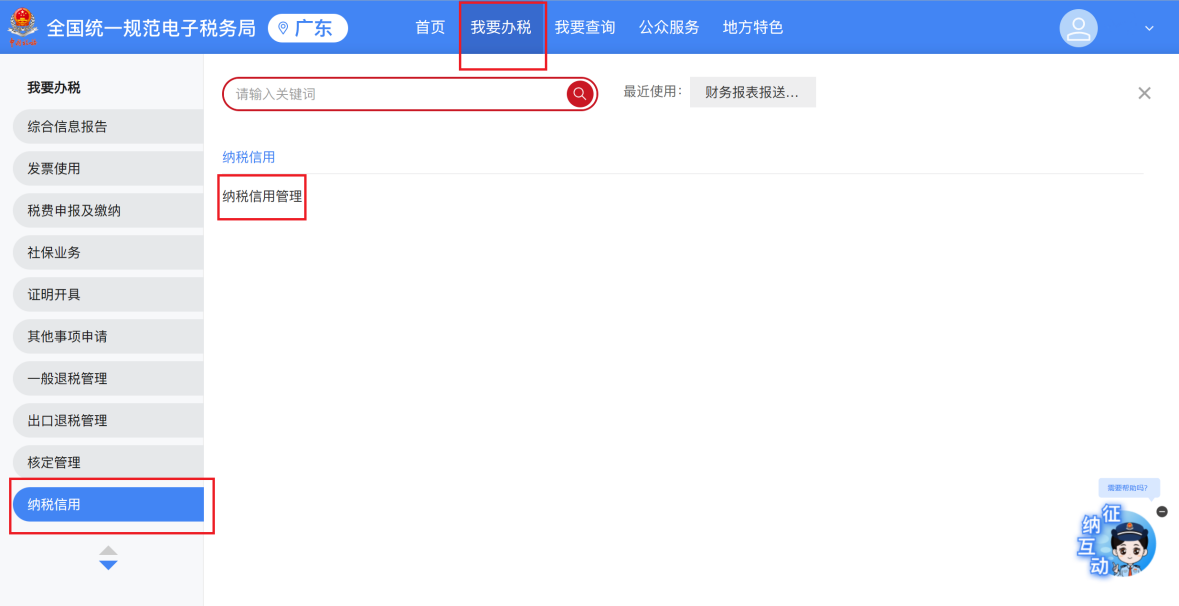Image resolution: width=1179 pixels, height=606 pixels.
Task: Click recently used 财务报表报送 button
Action: click(752, 92)
